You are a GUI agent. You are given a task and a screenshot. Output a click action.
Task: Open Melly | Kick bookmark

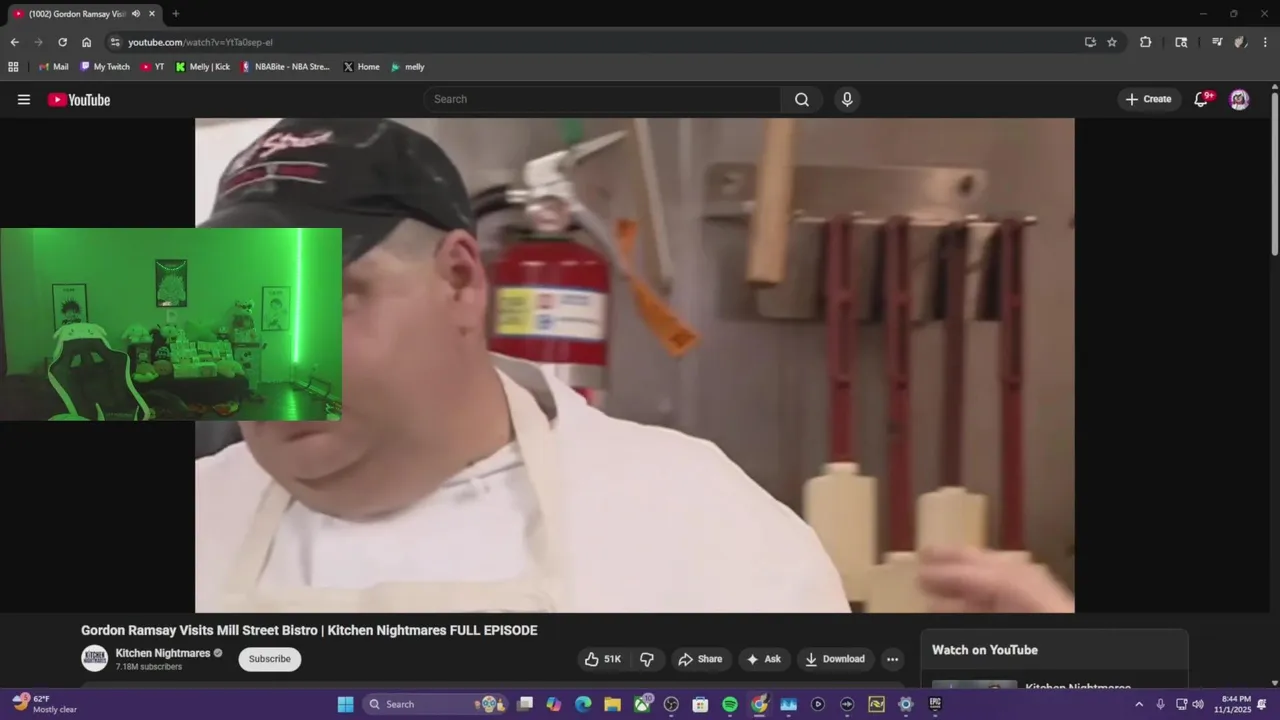203,67
